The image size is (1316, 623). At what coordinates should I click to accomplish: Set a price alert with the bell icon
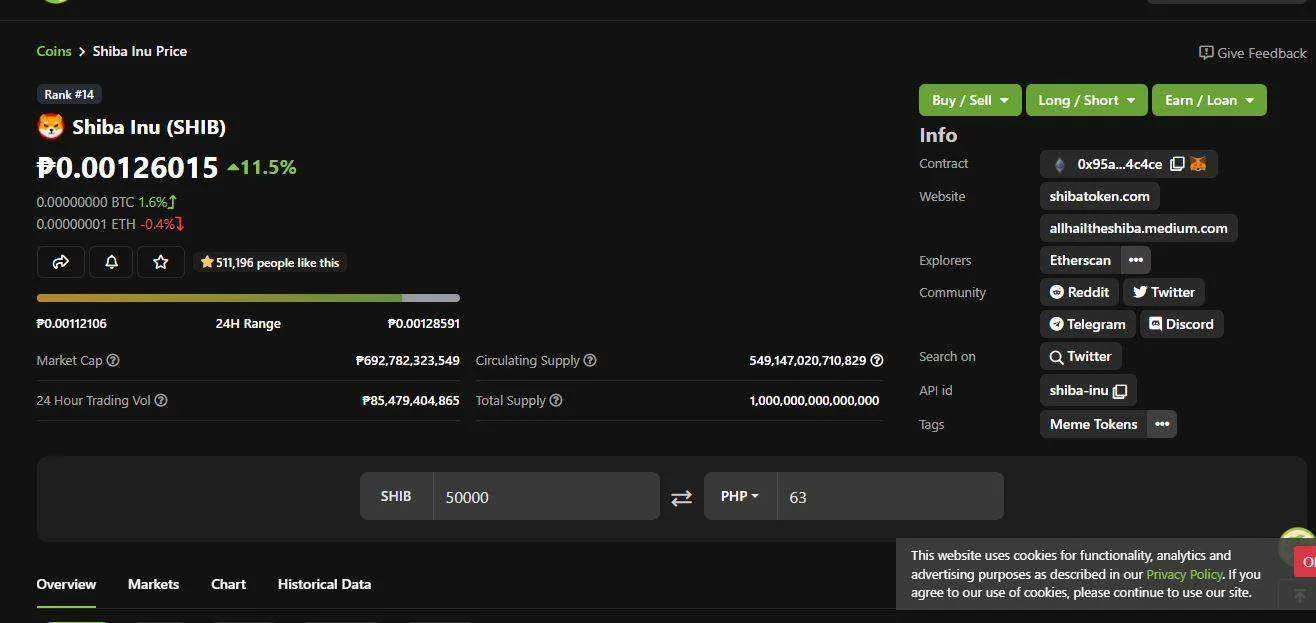point(111,262)
